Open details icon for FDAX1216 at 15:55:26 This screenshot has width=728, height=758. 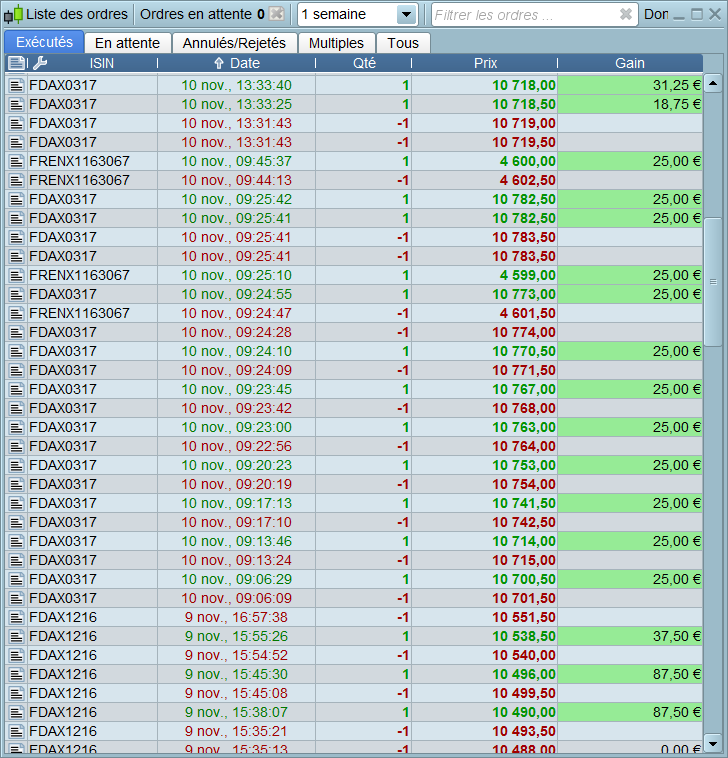16,636
